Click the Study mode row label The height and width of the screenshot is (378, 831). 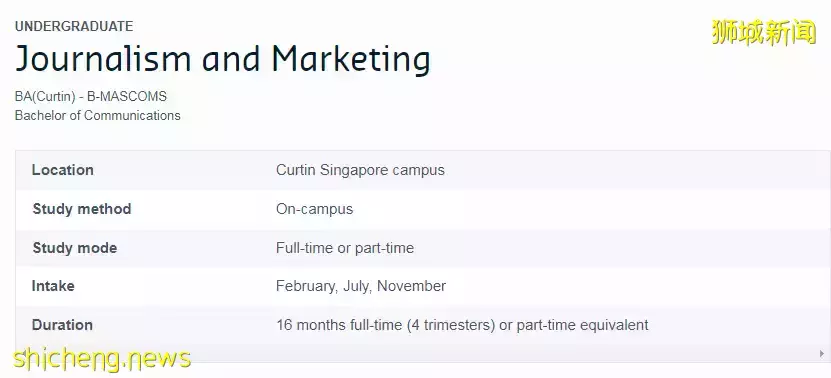pos(75,248)
